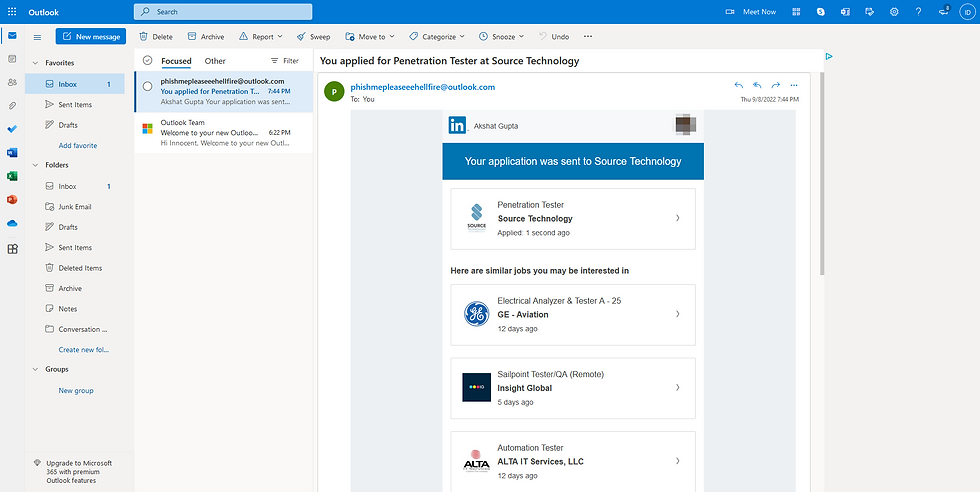Open more actions ellipsis in message header
Screen dimensions: 980x492
coord(794,86)
